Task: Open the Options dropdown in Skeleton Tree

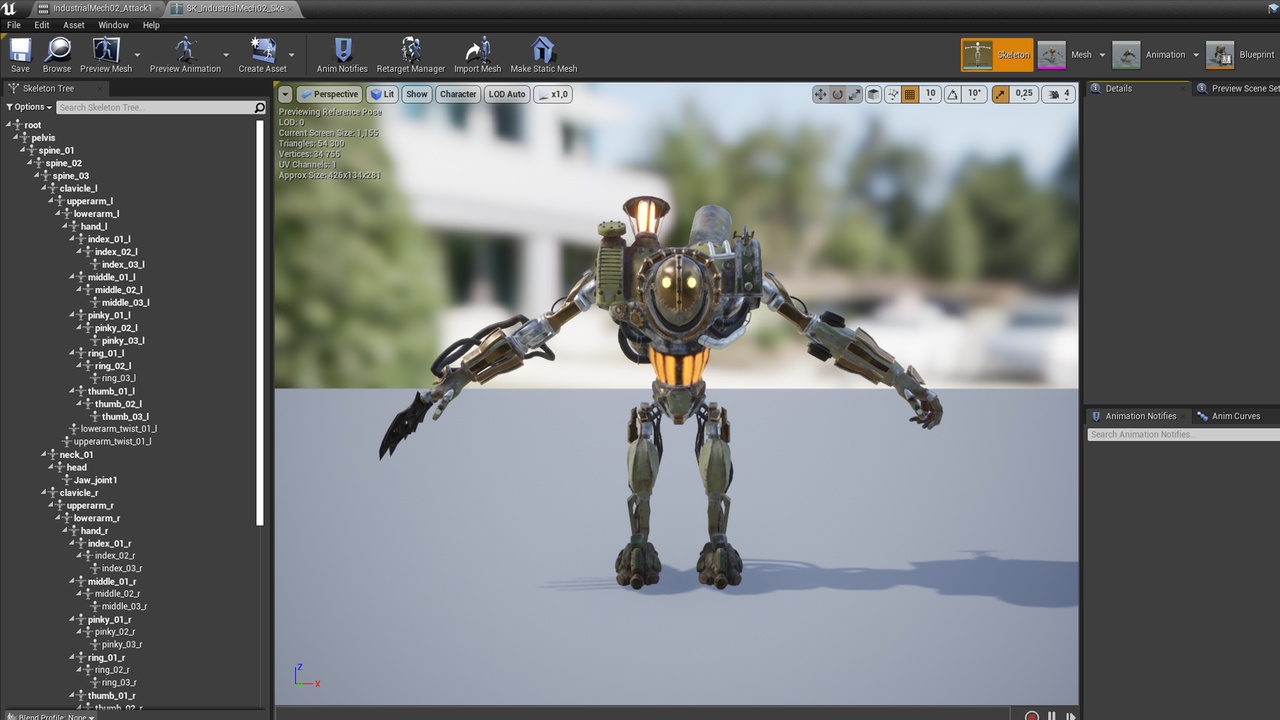Action: [29, 107]
